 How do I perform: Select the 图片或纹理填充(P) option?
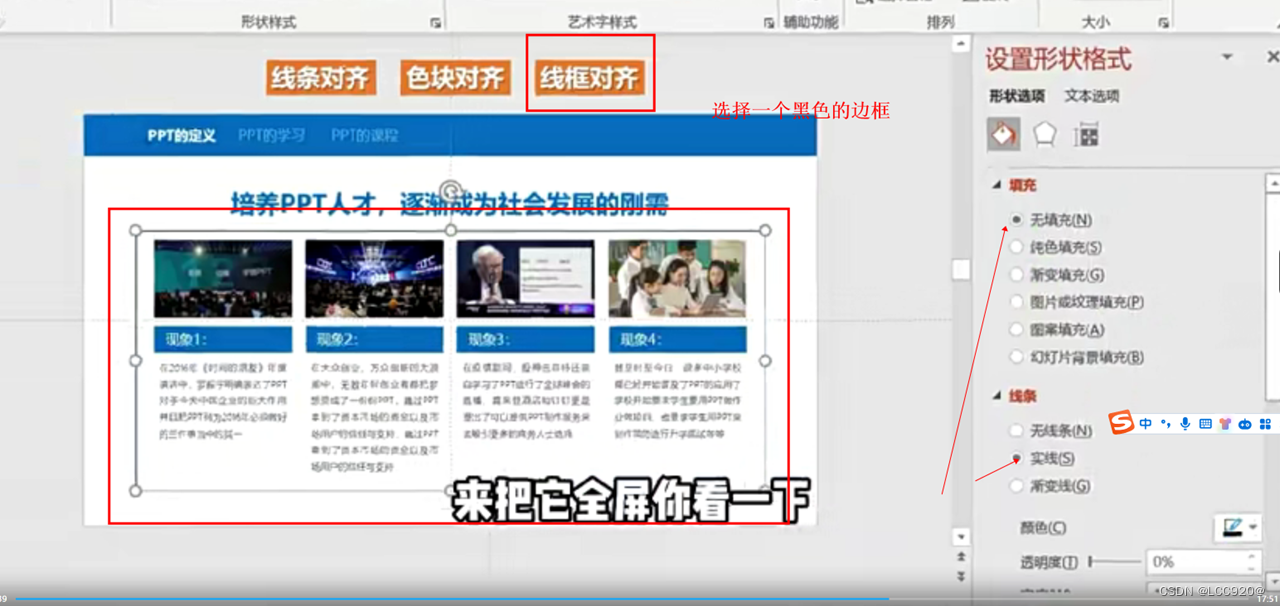coord(1078,301)
